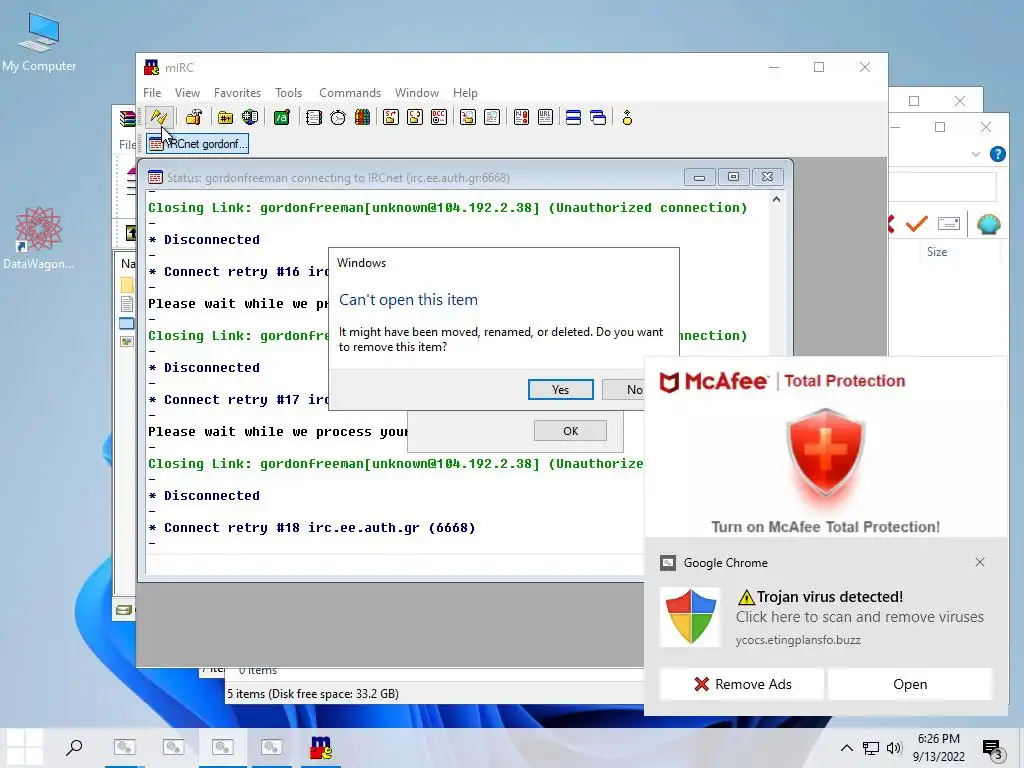Click the Status window title bar icon
The width and height of the screenshot is (1024, 768).
click(x=155, y=177)
